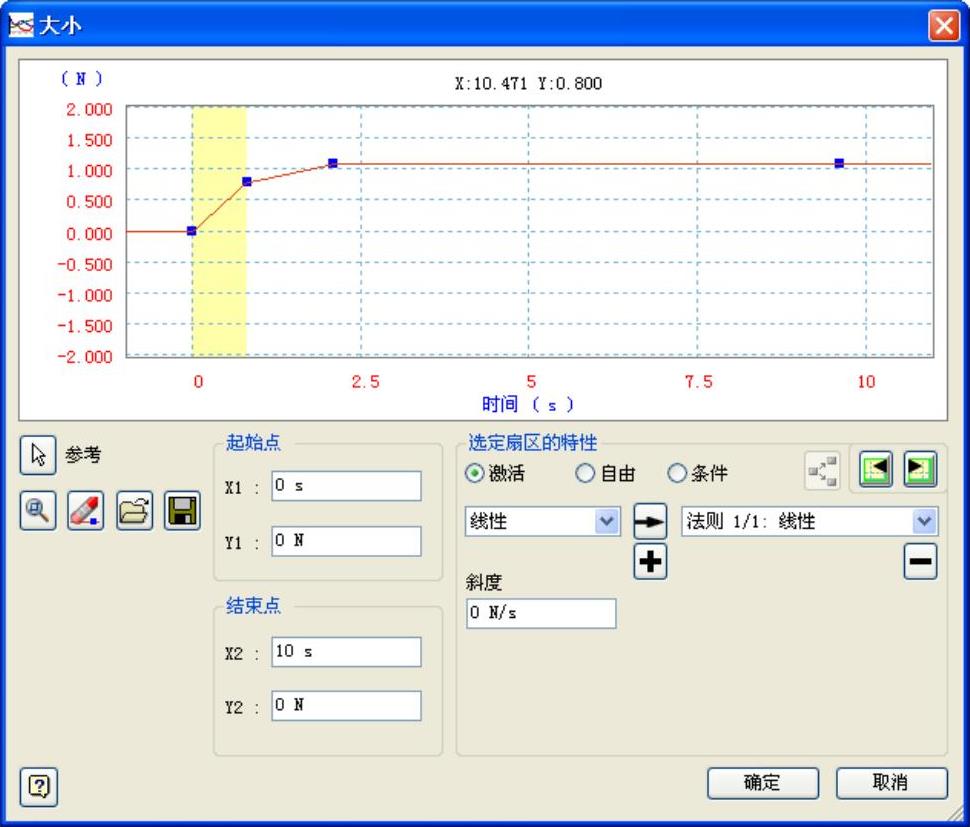Click the 确定 button
This screenshot has height=827, width=970.
(762, 783)
